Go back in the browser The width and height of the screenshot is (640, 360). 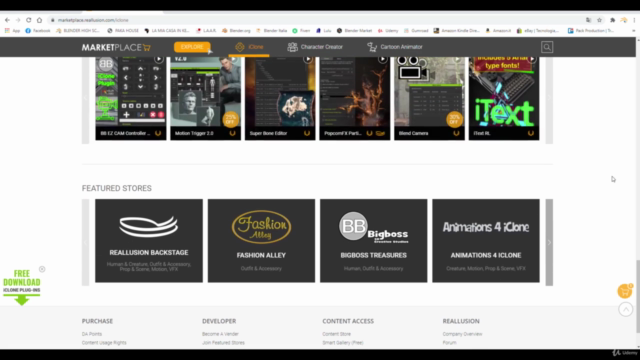click(7, 20)
